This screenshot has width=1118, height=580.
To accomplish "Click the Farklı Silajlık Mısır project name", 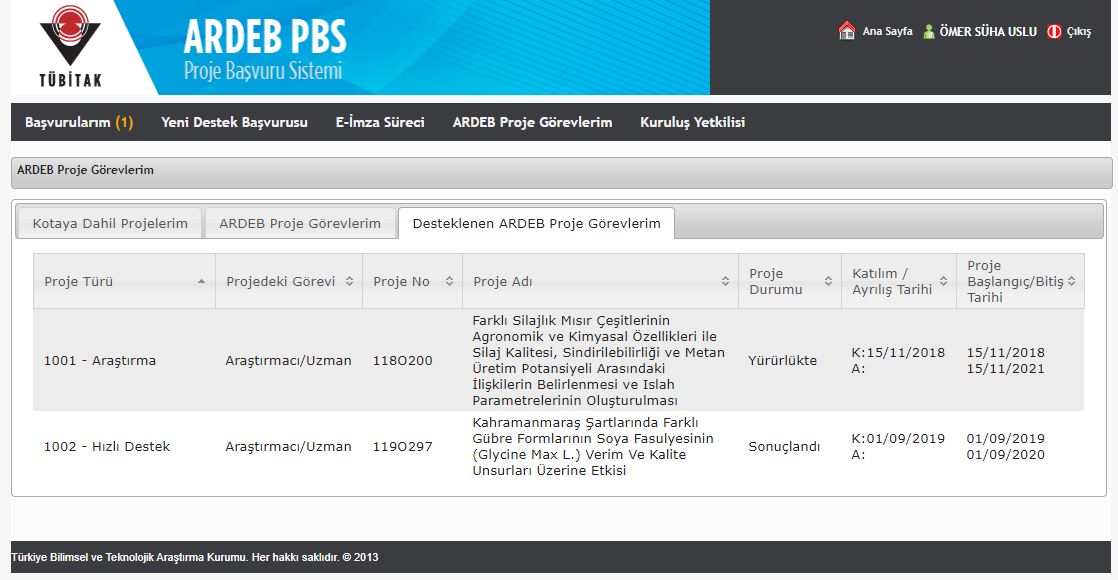I will 598,360.
